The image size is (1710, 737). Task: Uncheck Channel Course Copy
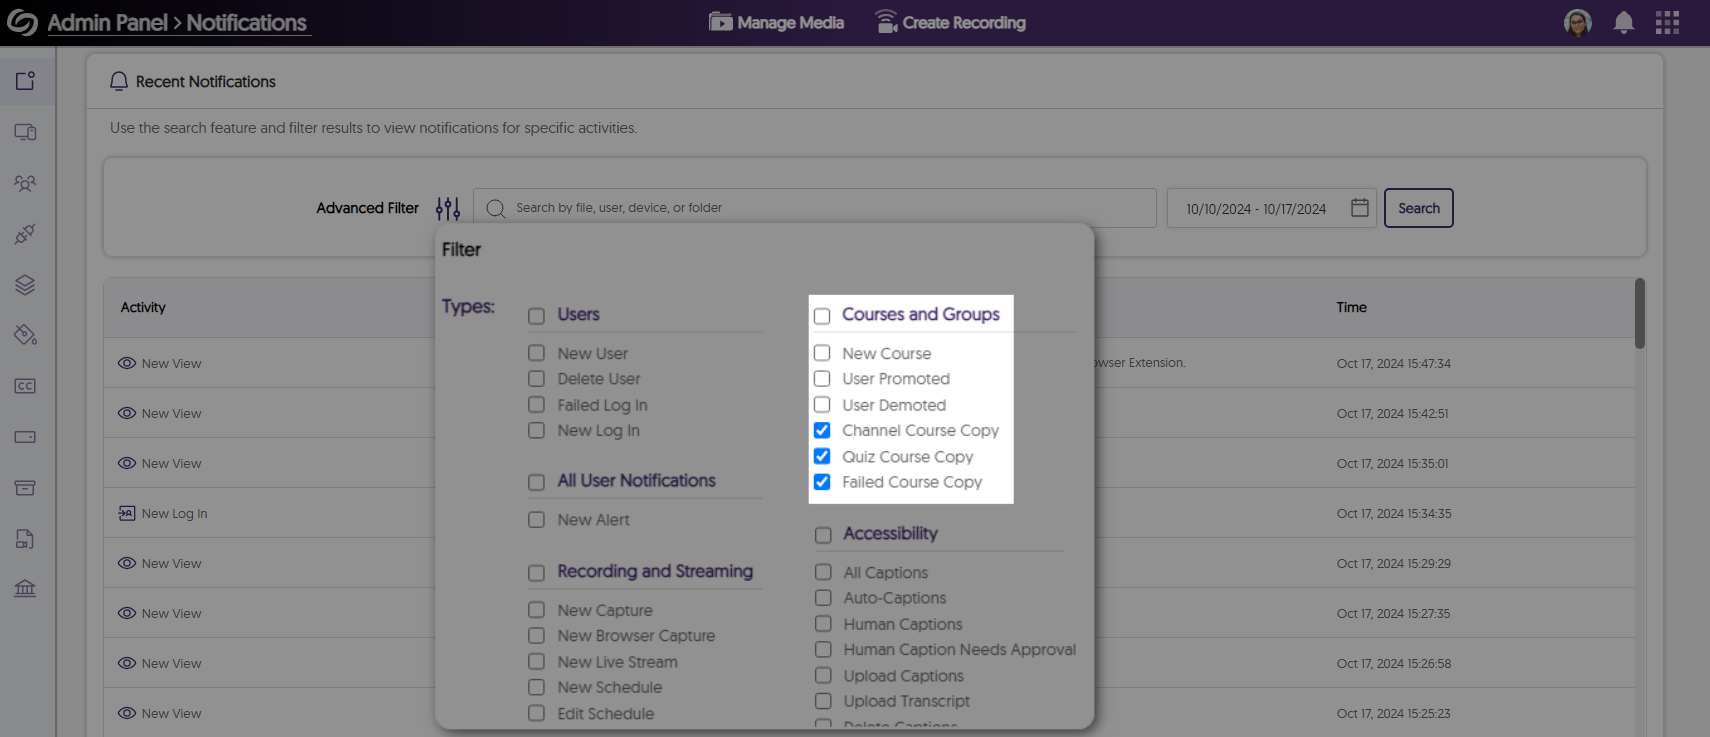pyautogui.click(x=822, y=430)
